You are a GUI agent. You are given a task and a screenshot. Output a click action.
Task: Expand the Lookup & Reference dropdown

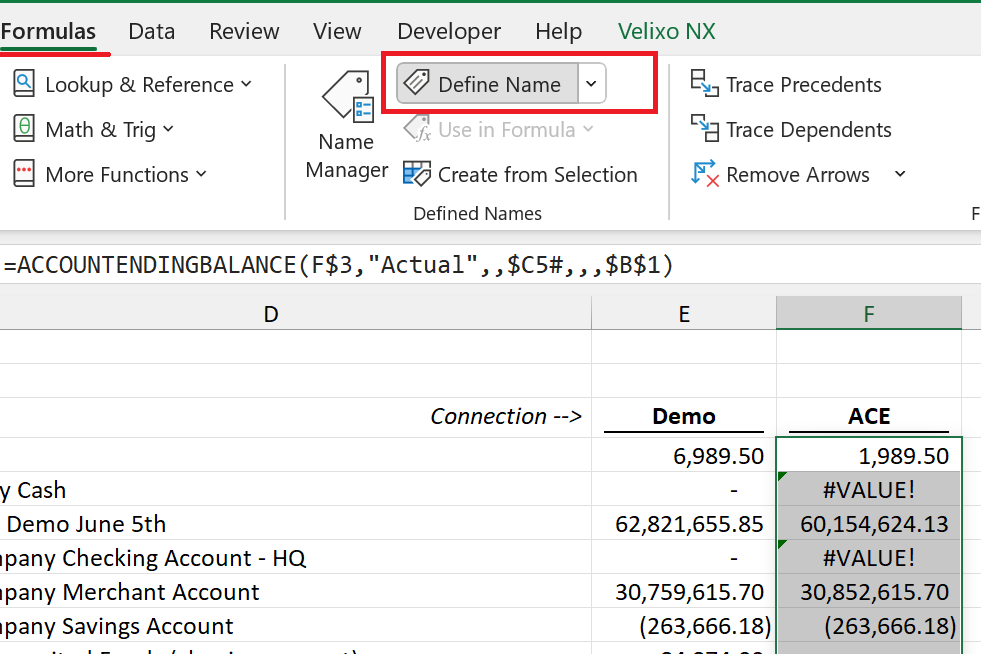pyautogui.click(x=247, y=84)
